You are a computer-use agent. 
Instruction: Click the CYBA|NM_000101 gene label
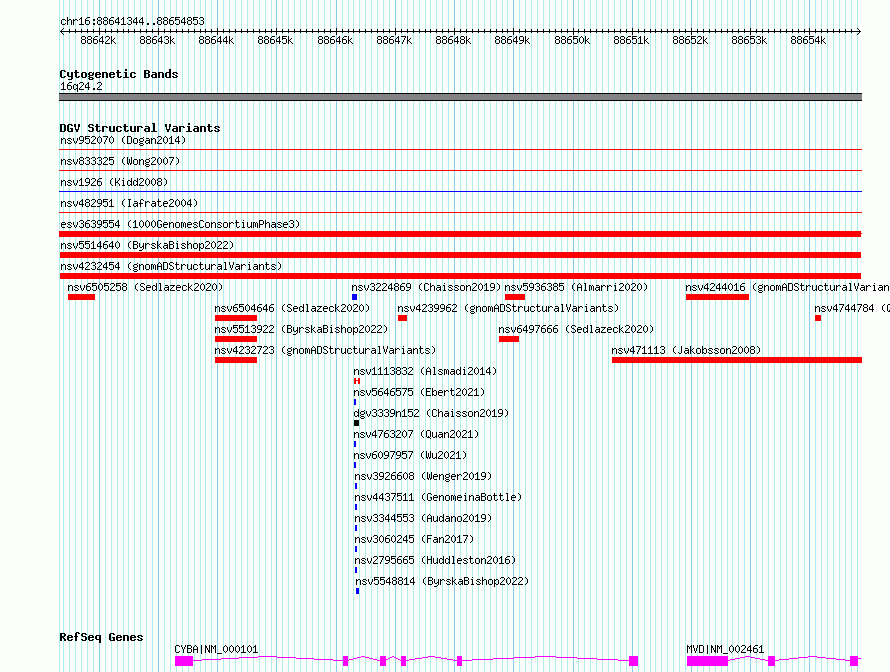(x=216, y=649)
